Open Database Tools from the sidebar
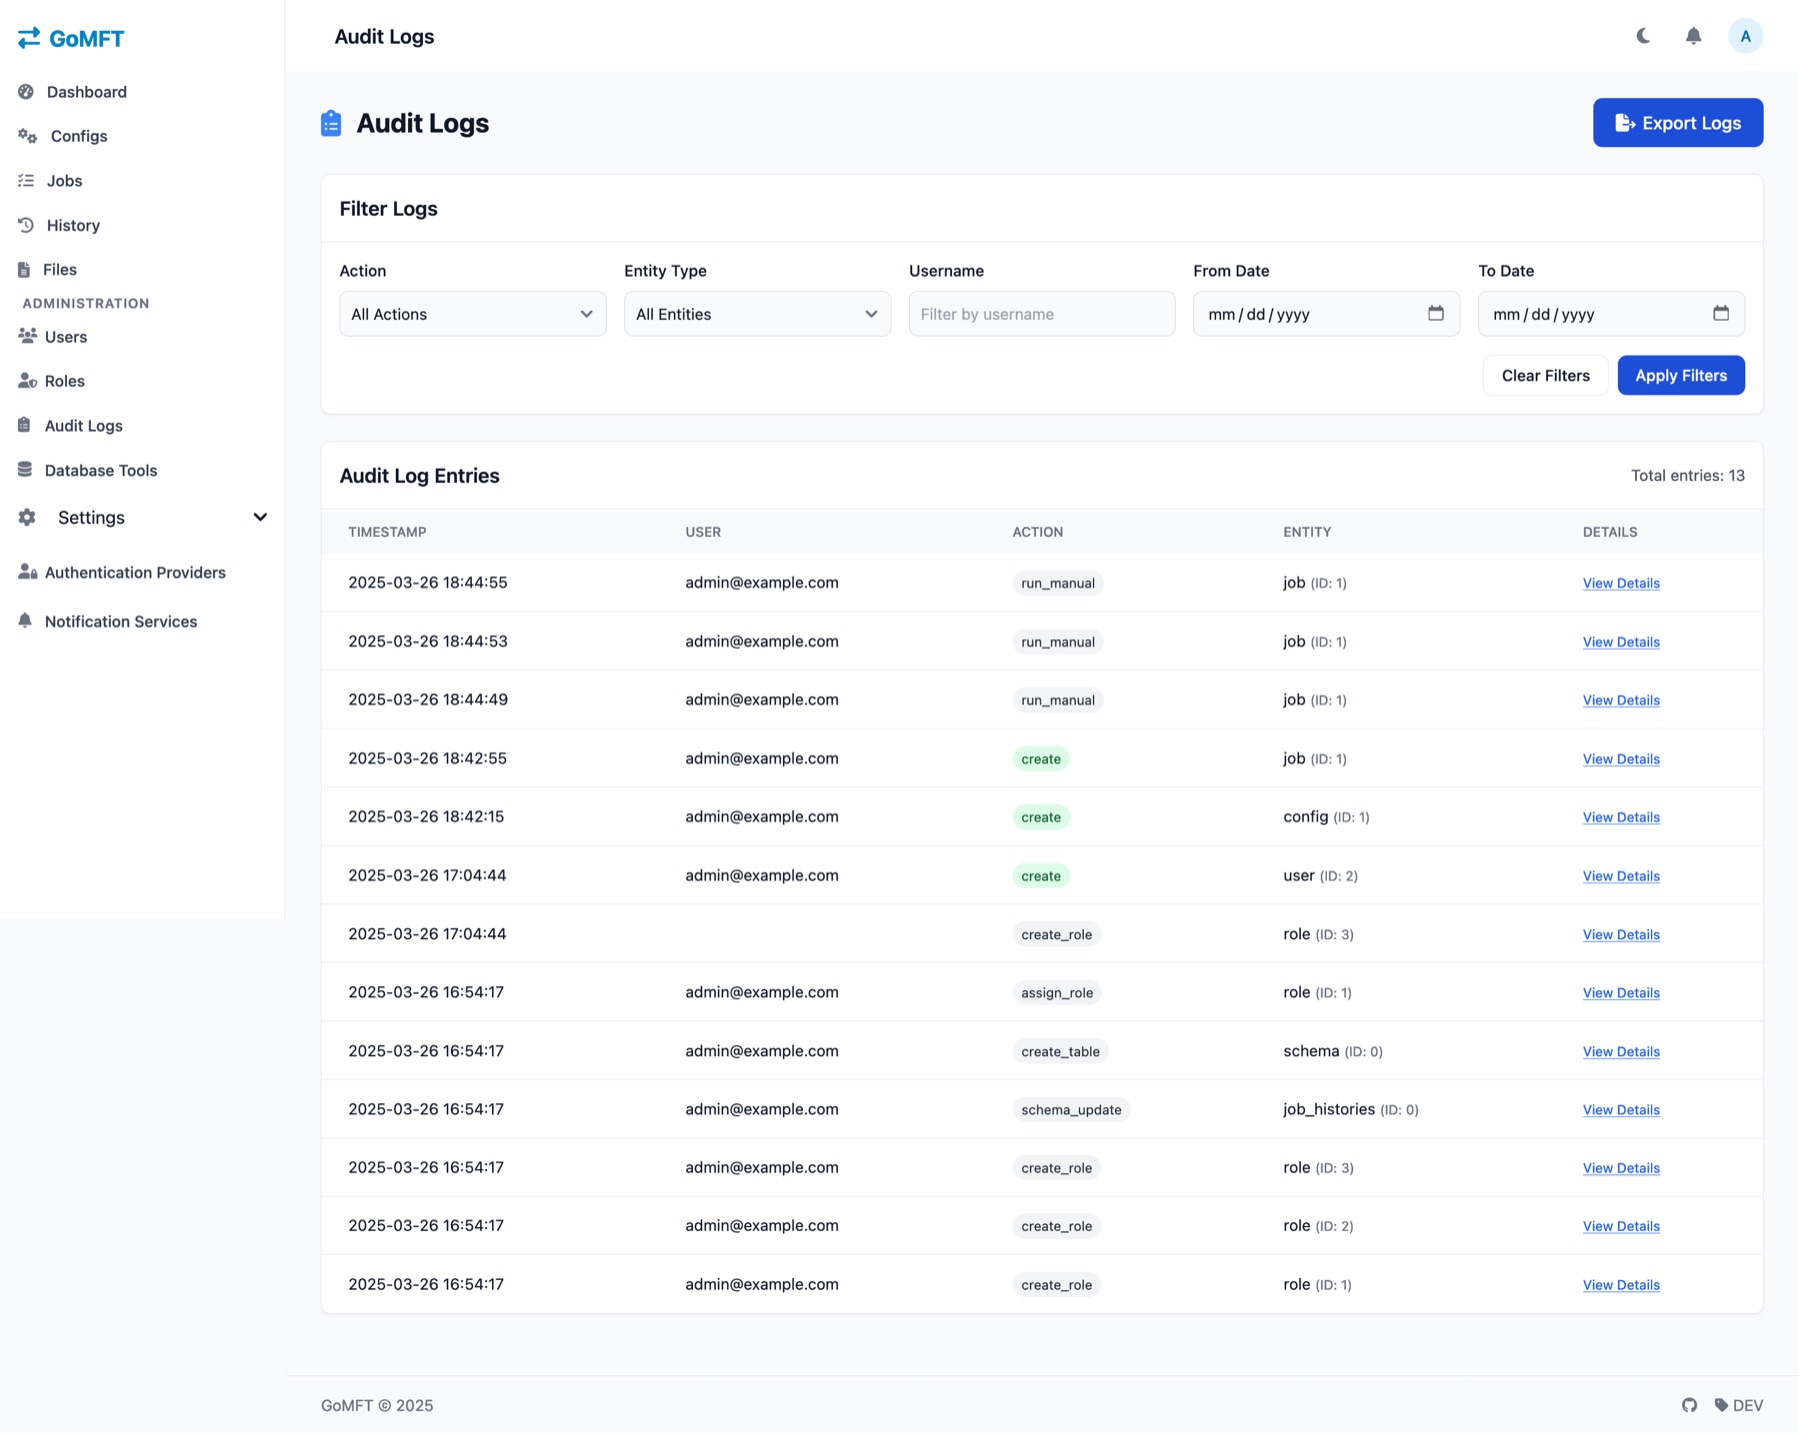This screenshot has height=1435, width=1800. [x=101, y=470]
